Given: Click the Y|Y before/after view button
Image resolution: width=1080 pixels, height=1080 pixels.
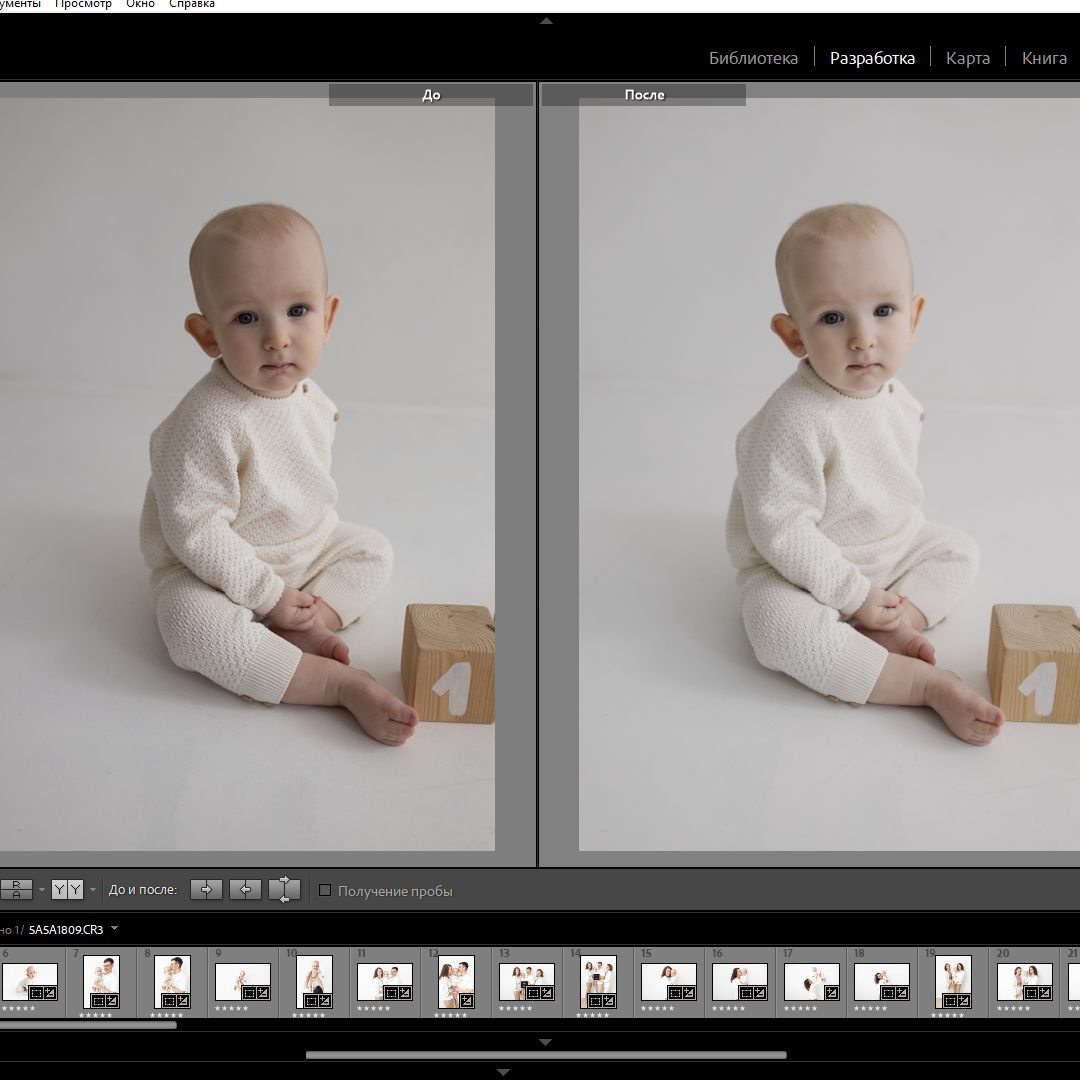Looking at the screenshot, I should tap(67, 889).
